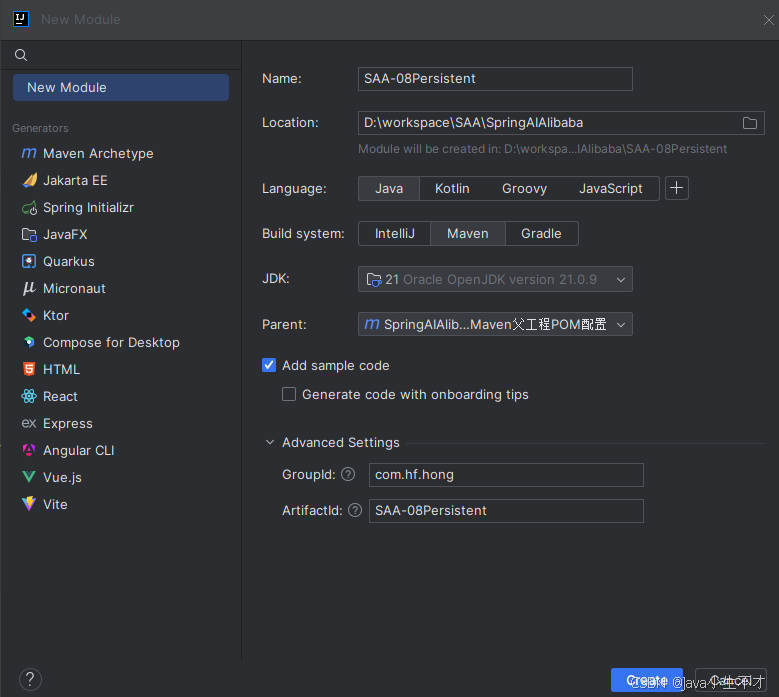Click the JavaFX folder icon
This screenshot has width=779, height=697.
(29, 234)
